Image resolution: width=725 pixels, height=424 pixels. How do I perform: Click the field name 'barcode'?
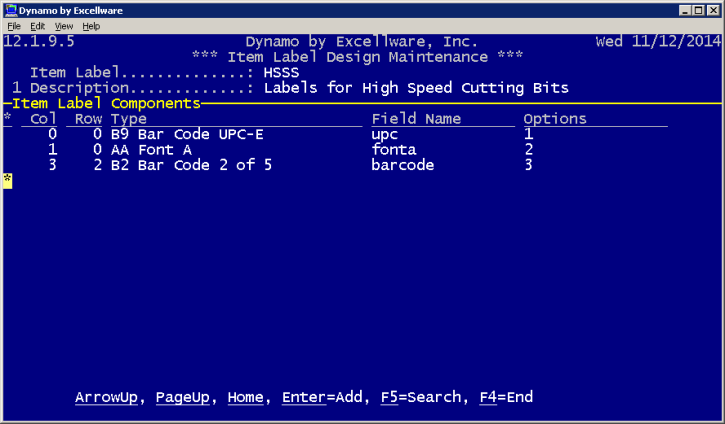[403, 165]
